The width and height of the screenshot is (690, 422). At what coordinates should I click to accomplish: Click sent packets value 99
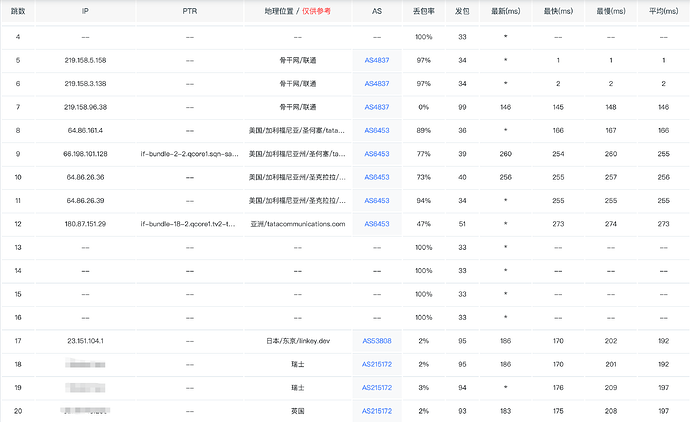(x=462, y=107)
